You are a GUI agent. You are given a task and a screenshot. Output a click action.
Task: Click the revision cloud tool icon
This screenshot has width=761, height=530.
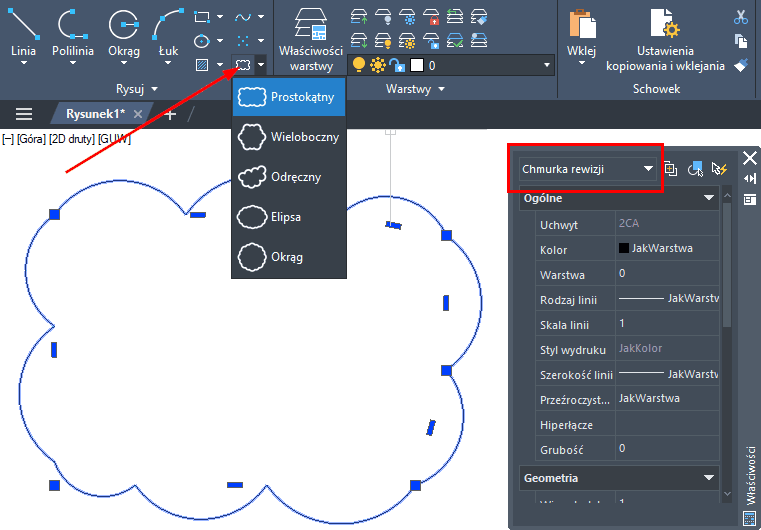243,64
